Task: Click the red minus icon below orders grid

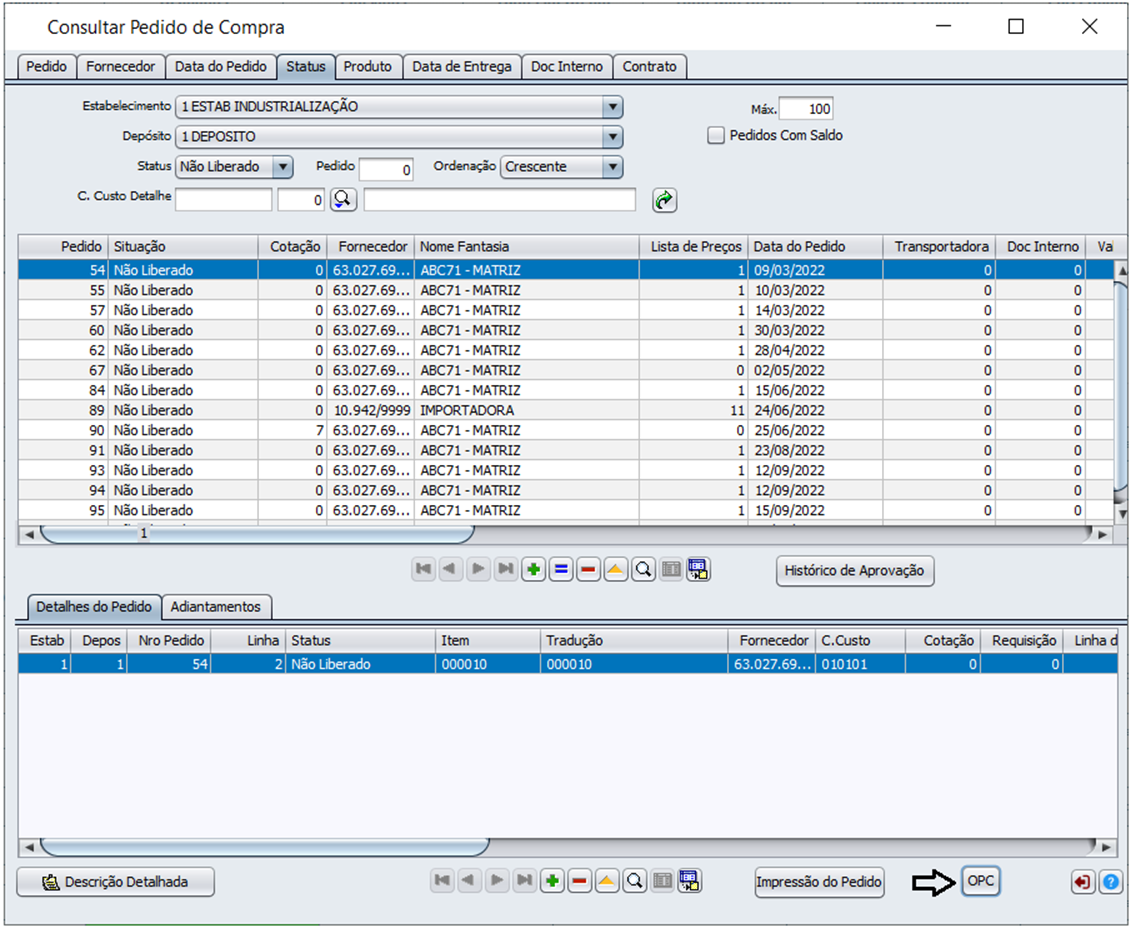Action: pyautogui.click(x=589, y=570)
